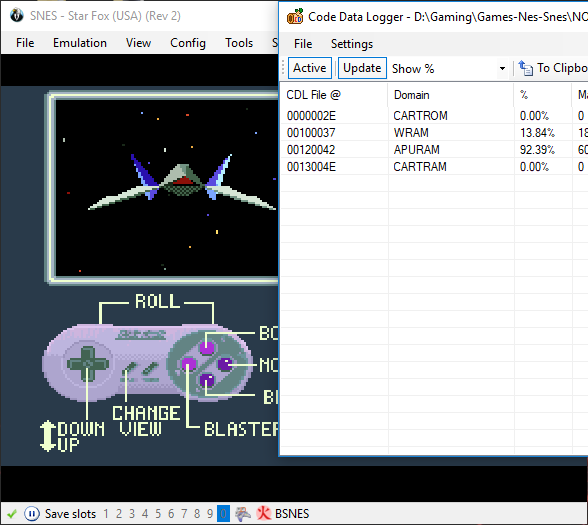Image resolution: width=588 pixels, height=525 pixels.
Task: Select save slot 5
Action: pos(158,513)
